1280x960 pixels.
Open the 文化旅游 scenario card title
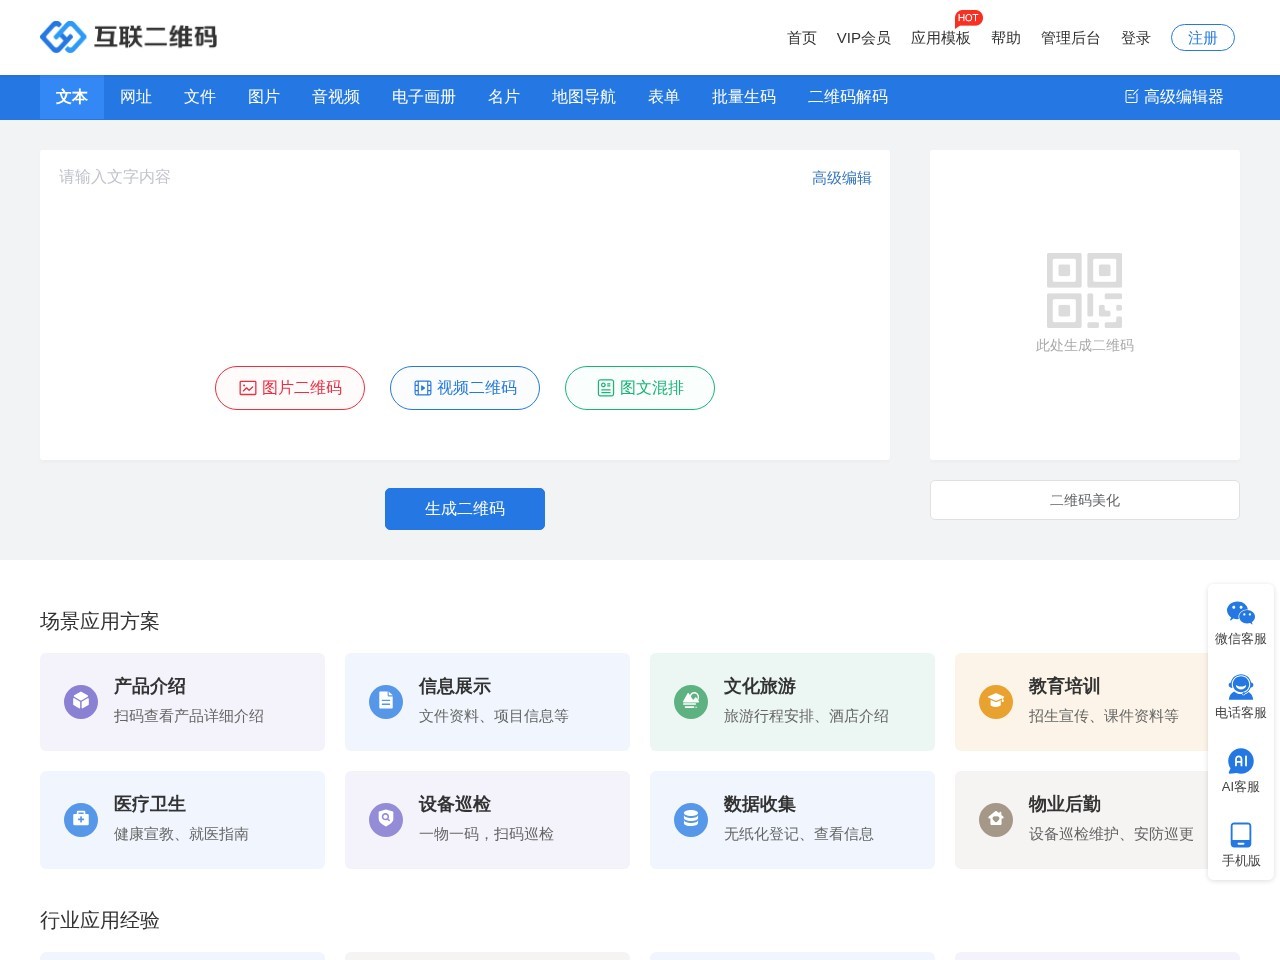(x=760, y=686)
